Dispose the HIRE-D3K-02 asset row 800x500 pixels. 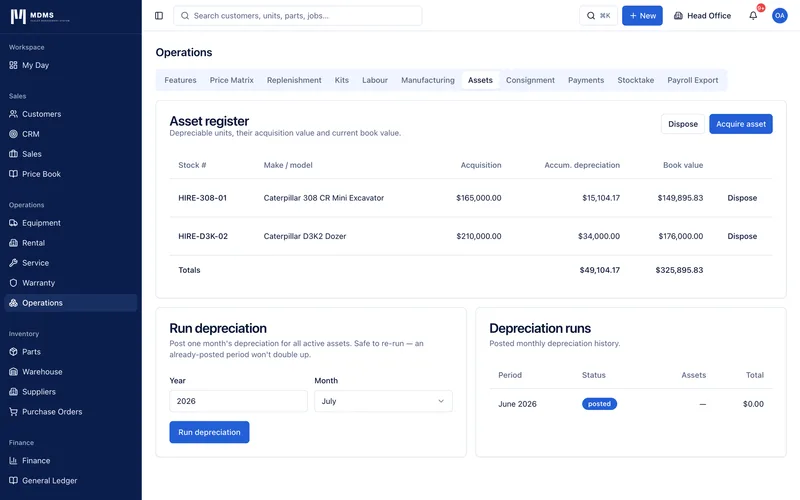click(742, 236)
